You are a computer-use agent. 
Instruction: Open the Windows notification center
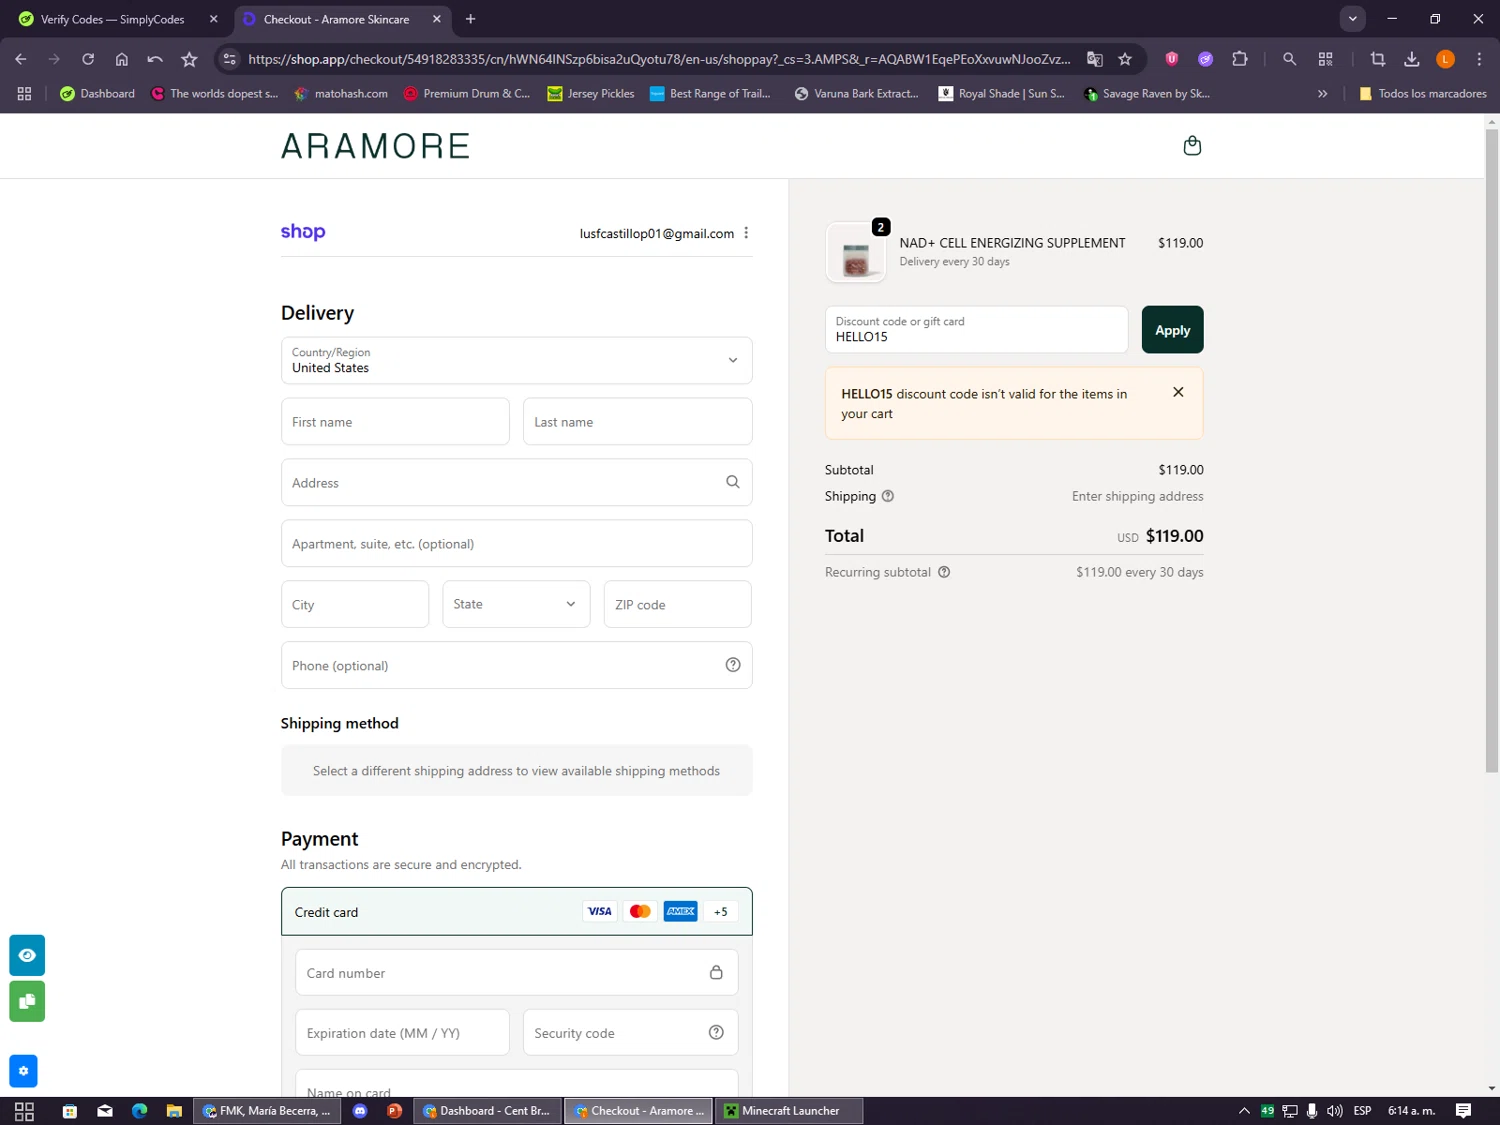[1463, 1111]
